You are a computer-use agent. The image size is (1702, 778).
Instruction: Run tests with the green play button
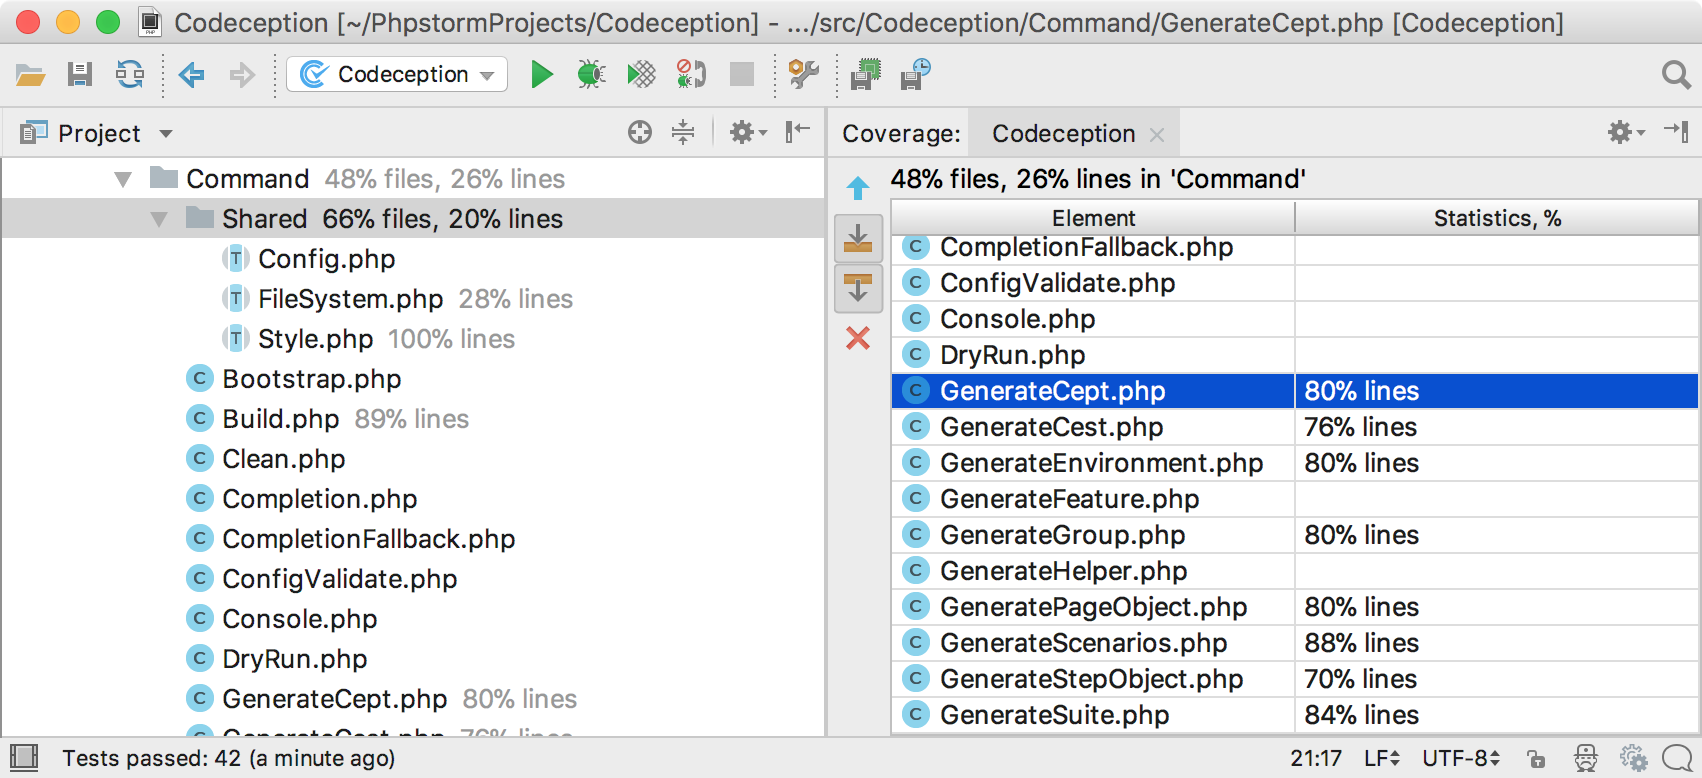point(541,74)
